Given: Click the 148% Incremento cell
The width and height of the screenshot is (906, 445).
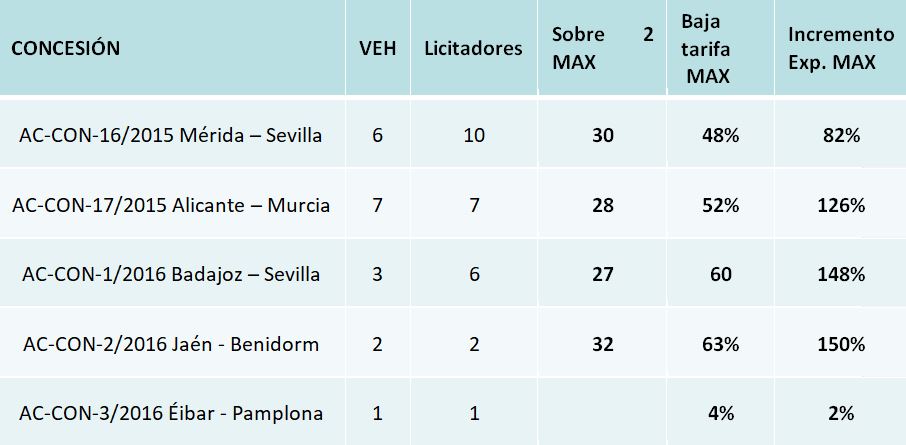Looking at the screenshot, I should point(840,274).
